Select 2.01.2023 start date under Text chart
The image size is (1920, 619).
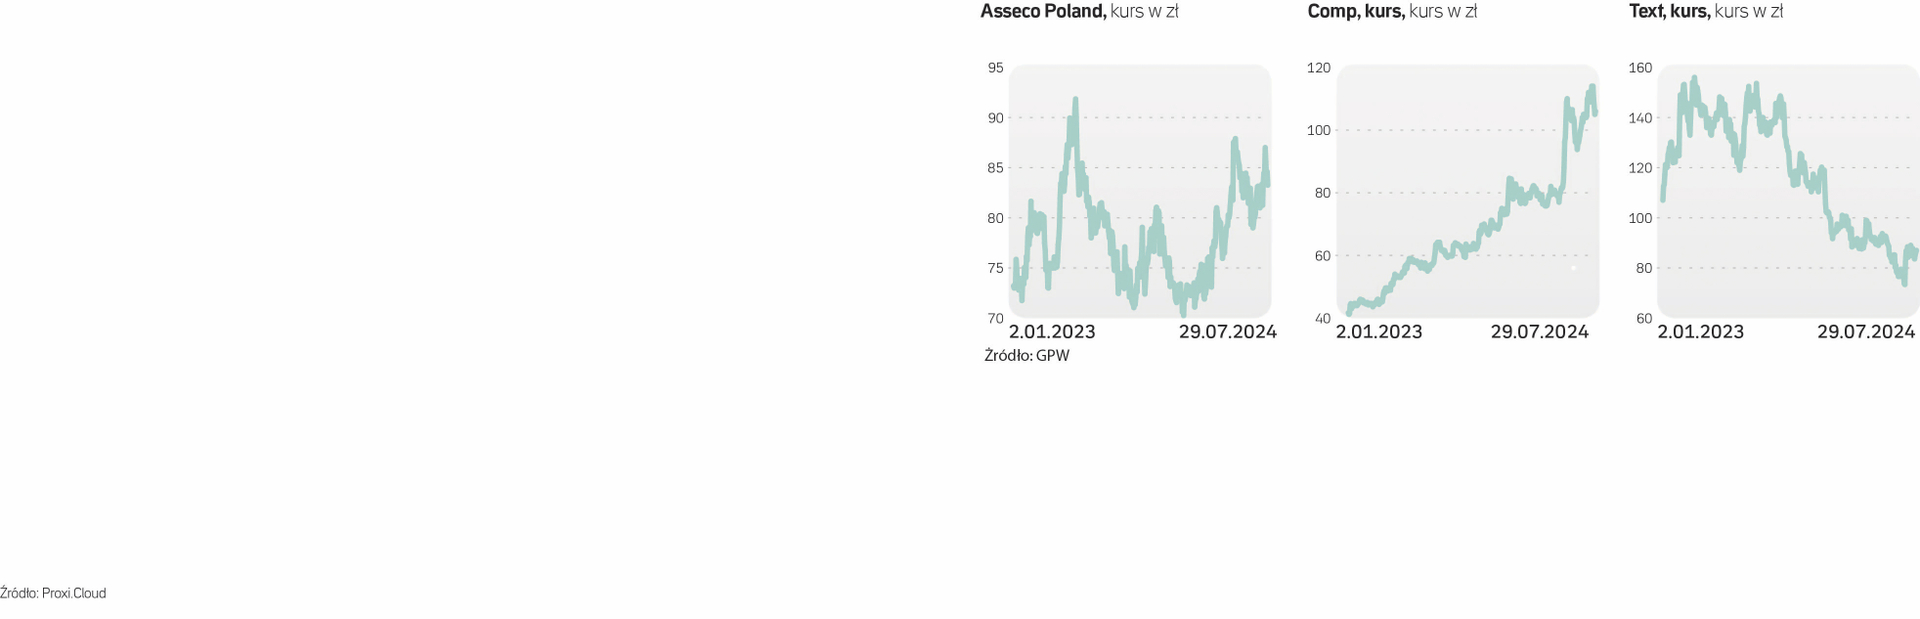tap(1700, 332)
